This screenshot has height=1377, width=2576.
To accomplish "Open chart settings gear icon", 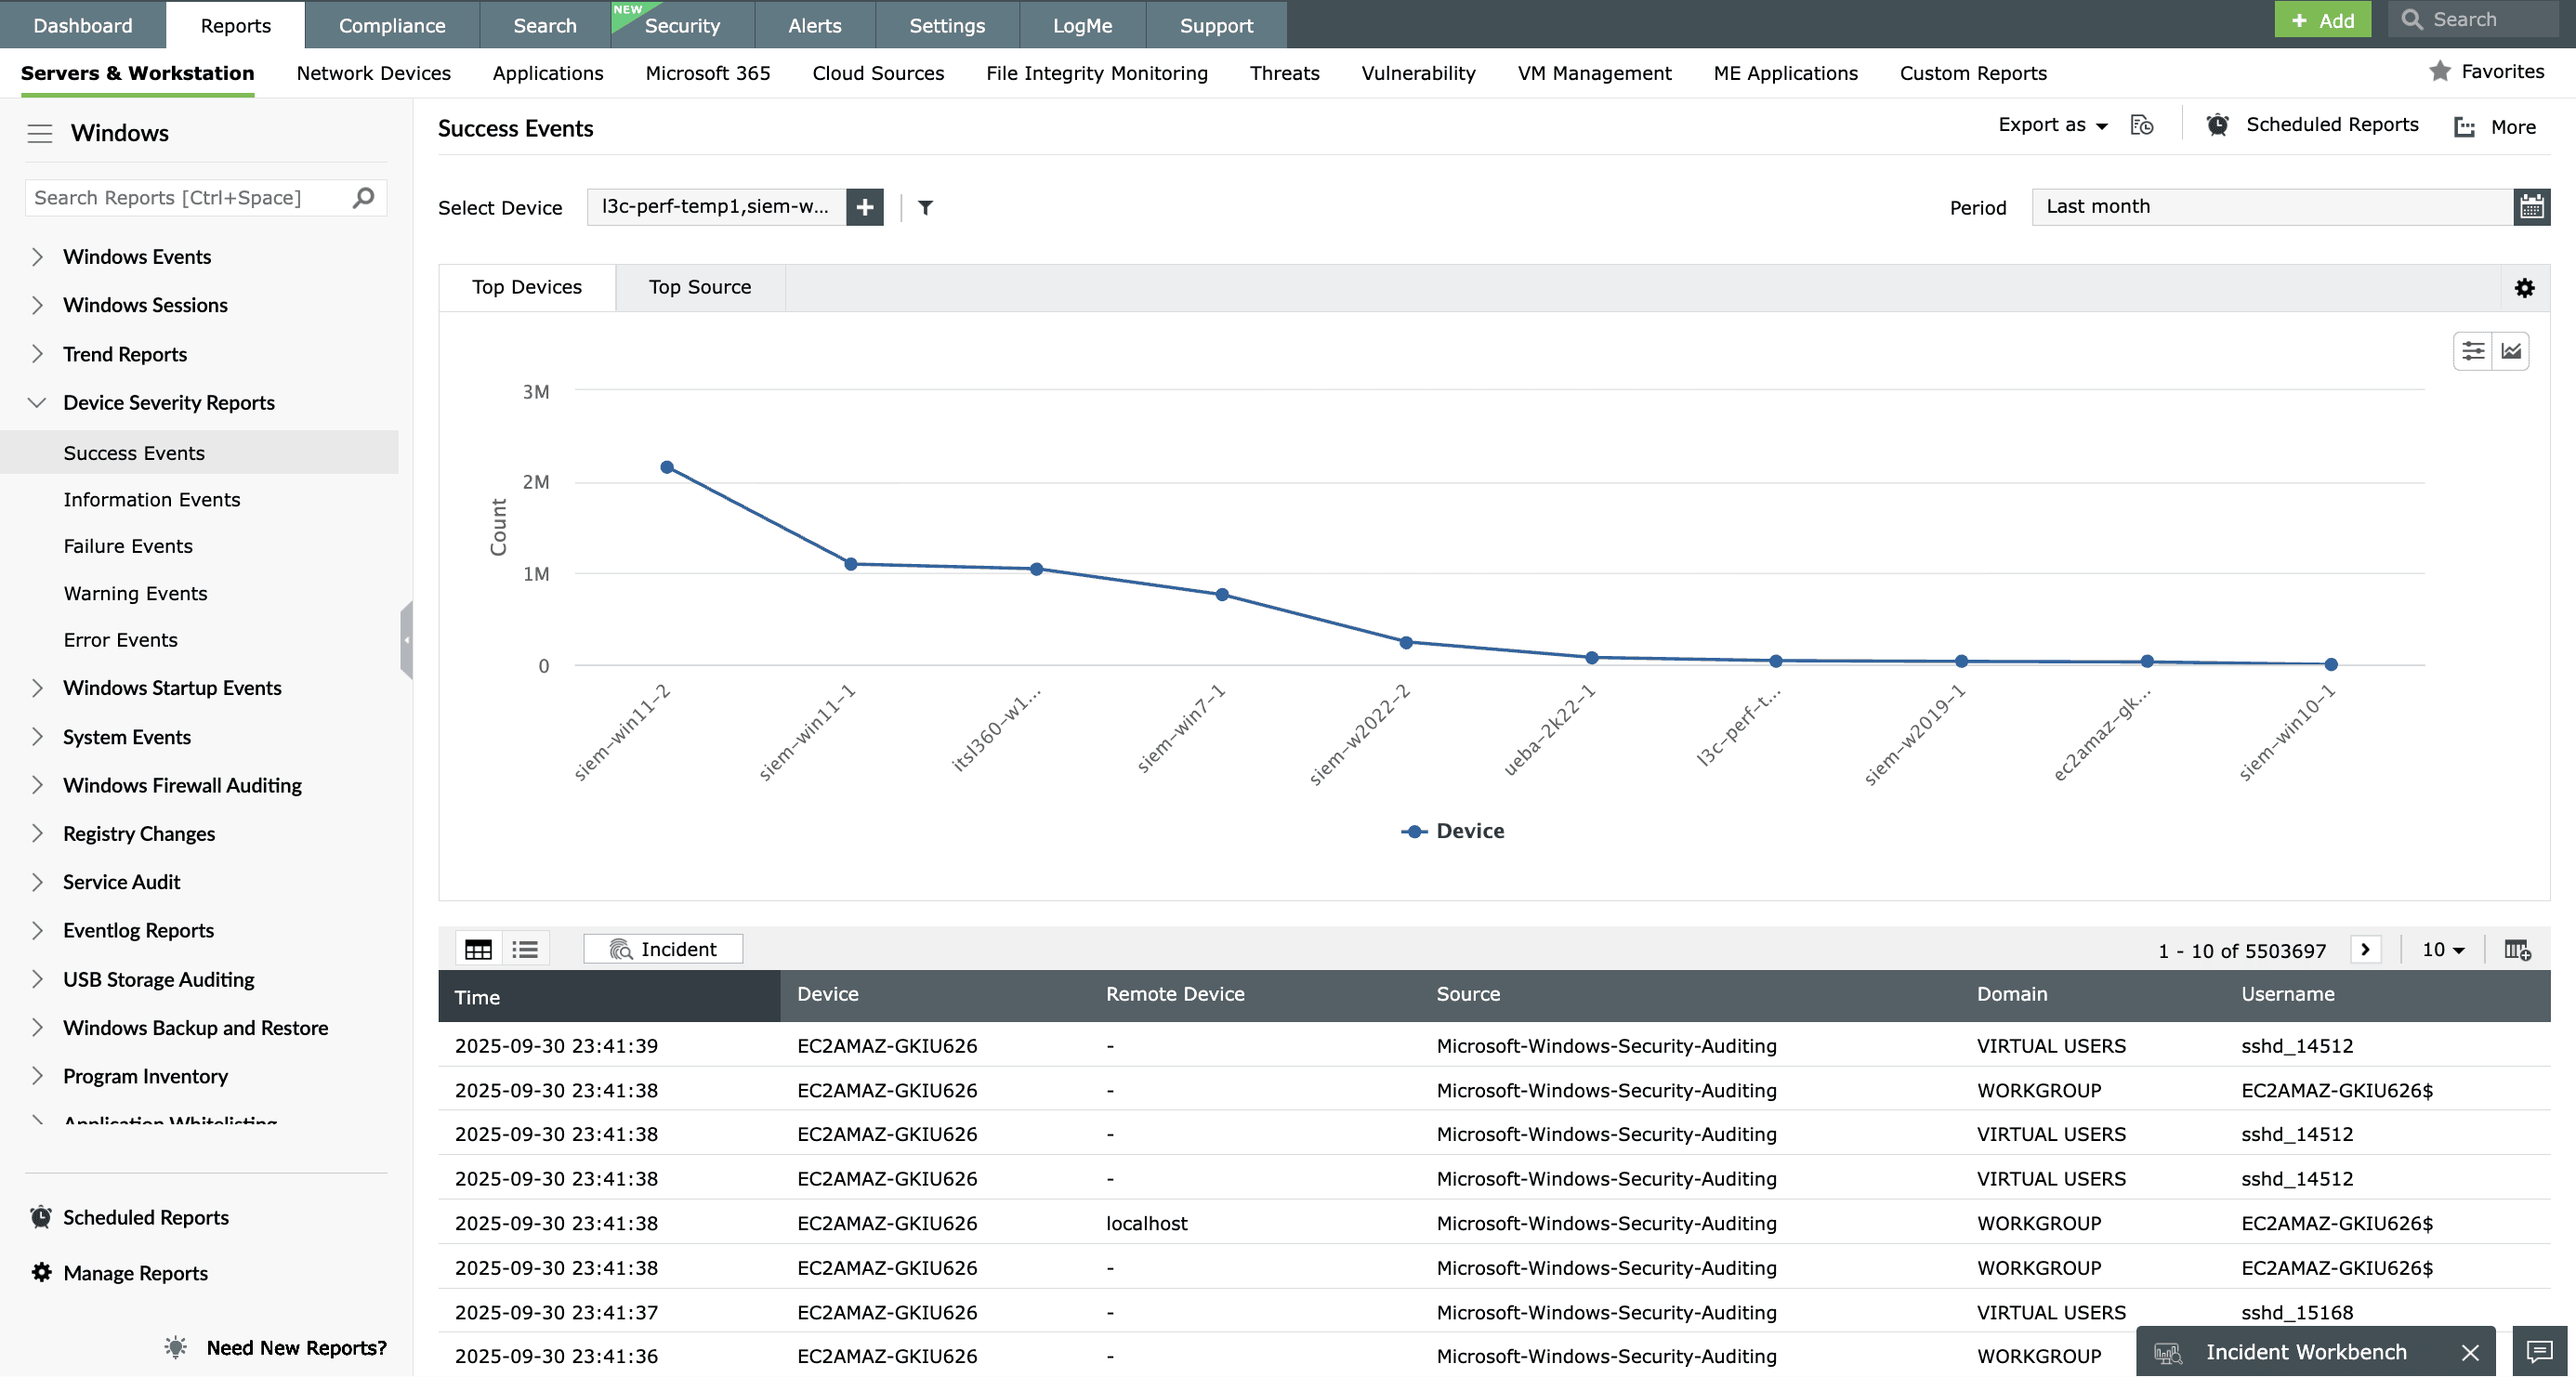I will pos(2524,288).
